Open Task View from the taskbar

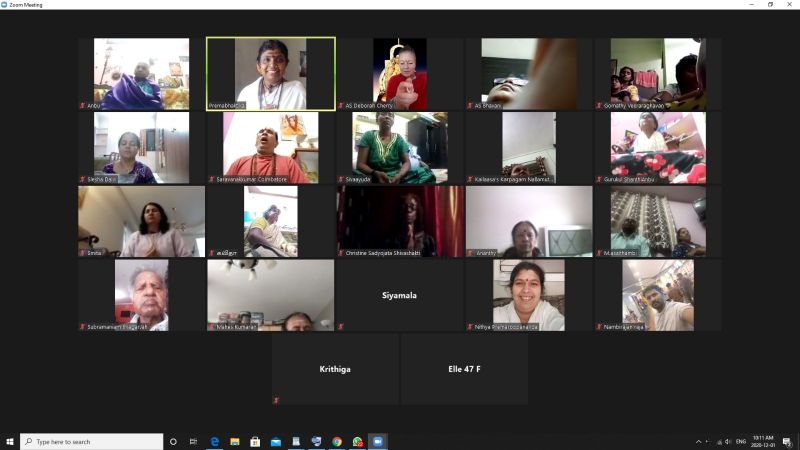[x=194, y=441]
